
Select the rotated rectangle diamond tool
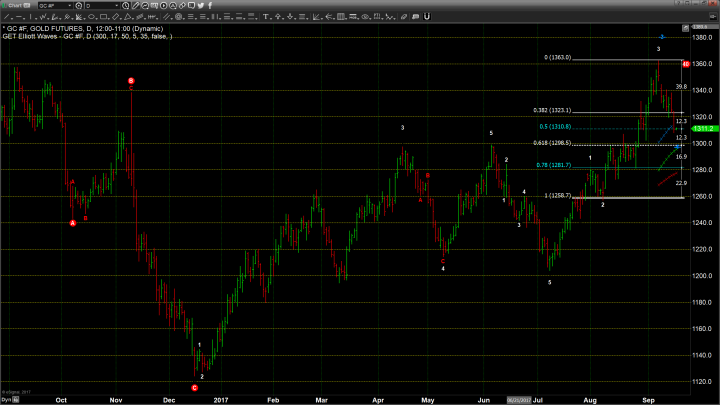point(116,17)
